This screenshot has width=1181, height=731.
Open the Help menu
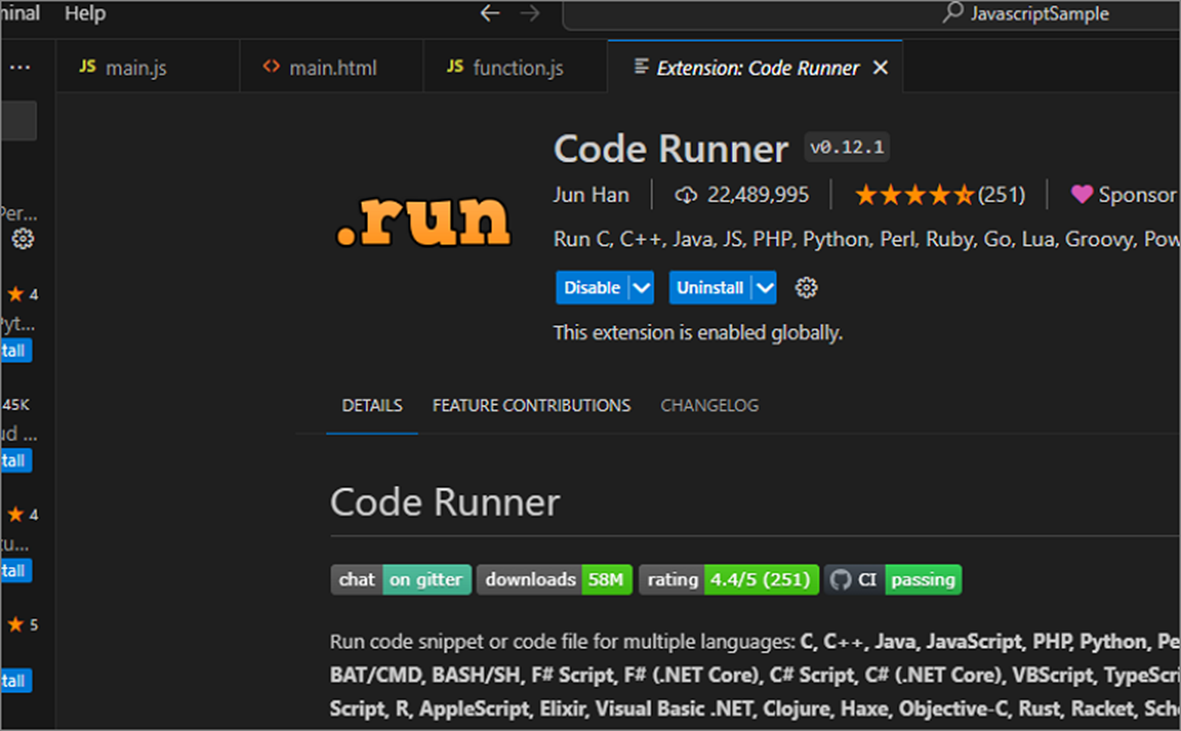click(85, 14)
